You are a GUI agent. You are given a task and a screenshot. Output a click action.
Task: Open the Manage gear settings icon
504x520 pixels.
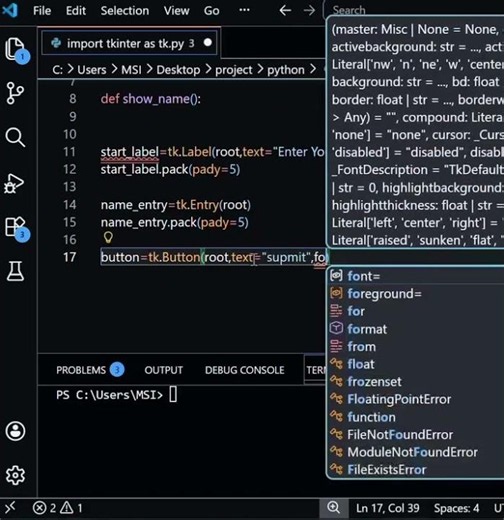tap(15, 475)
